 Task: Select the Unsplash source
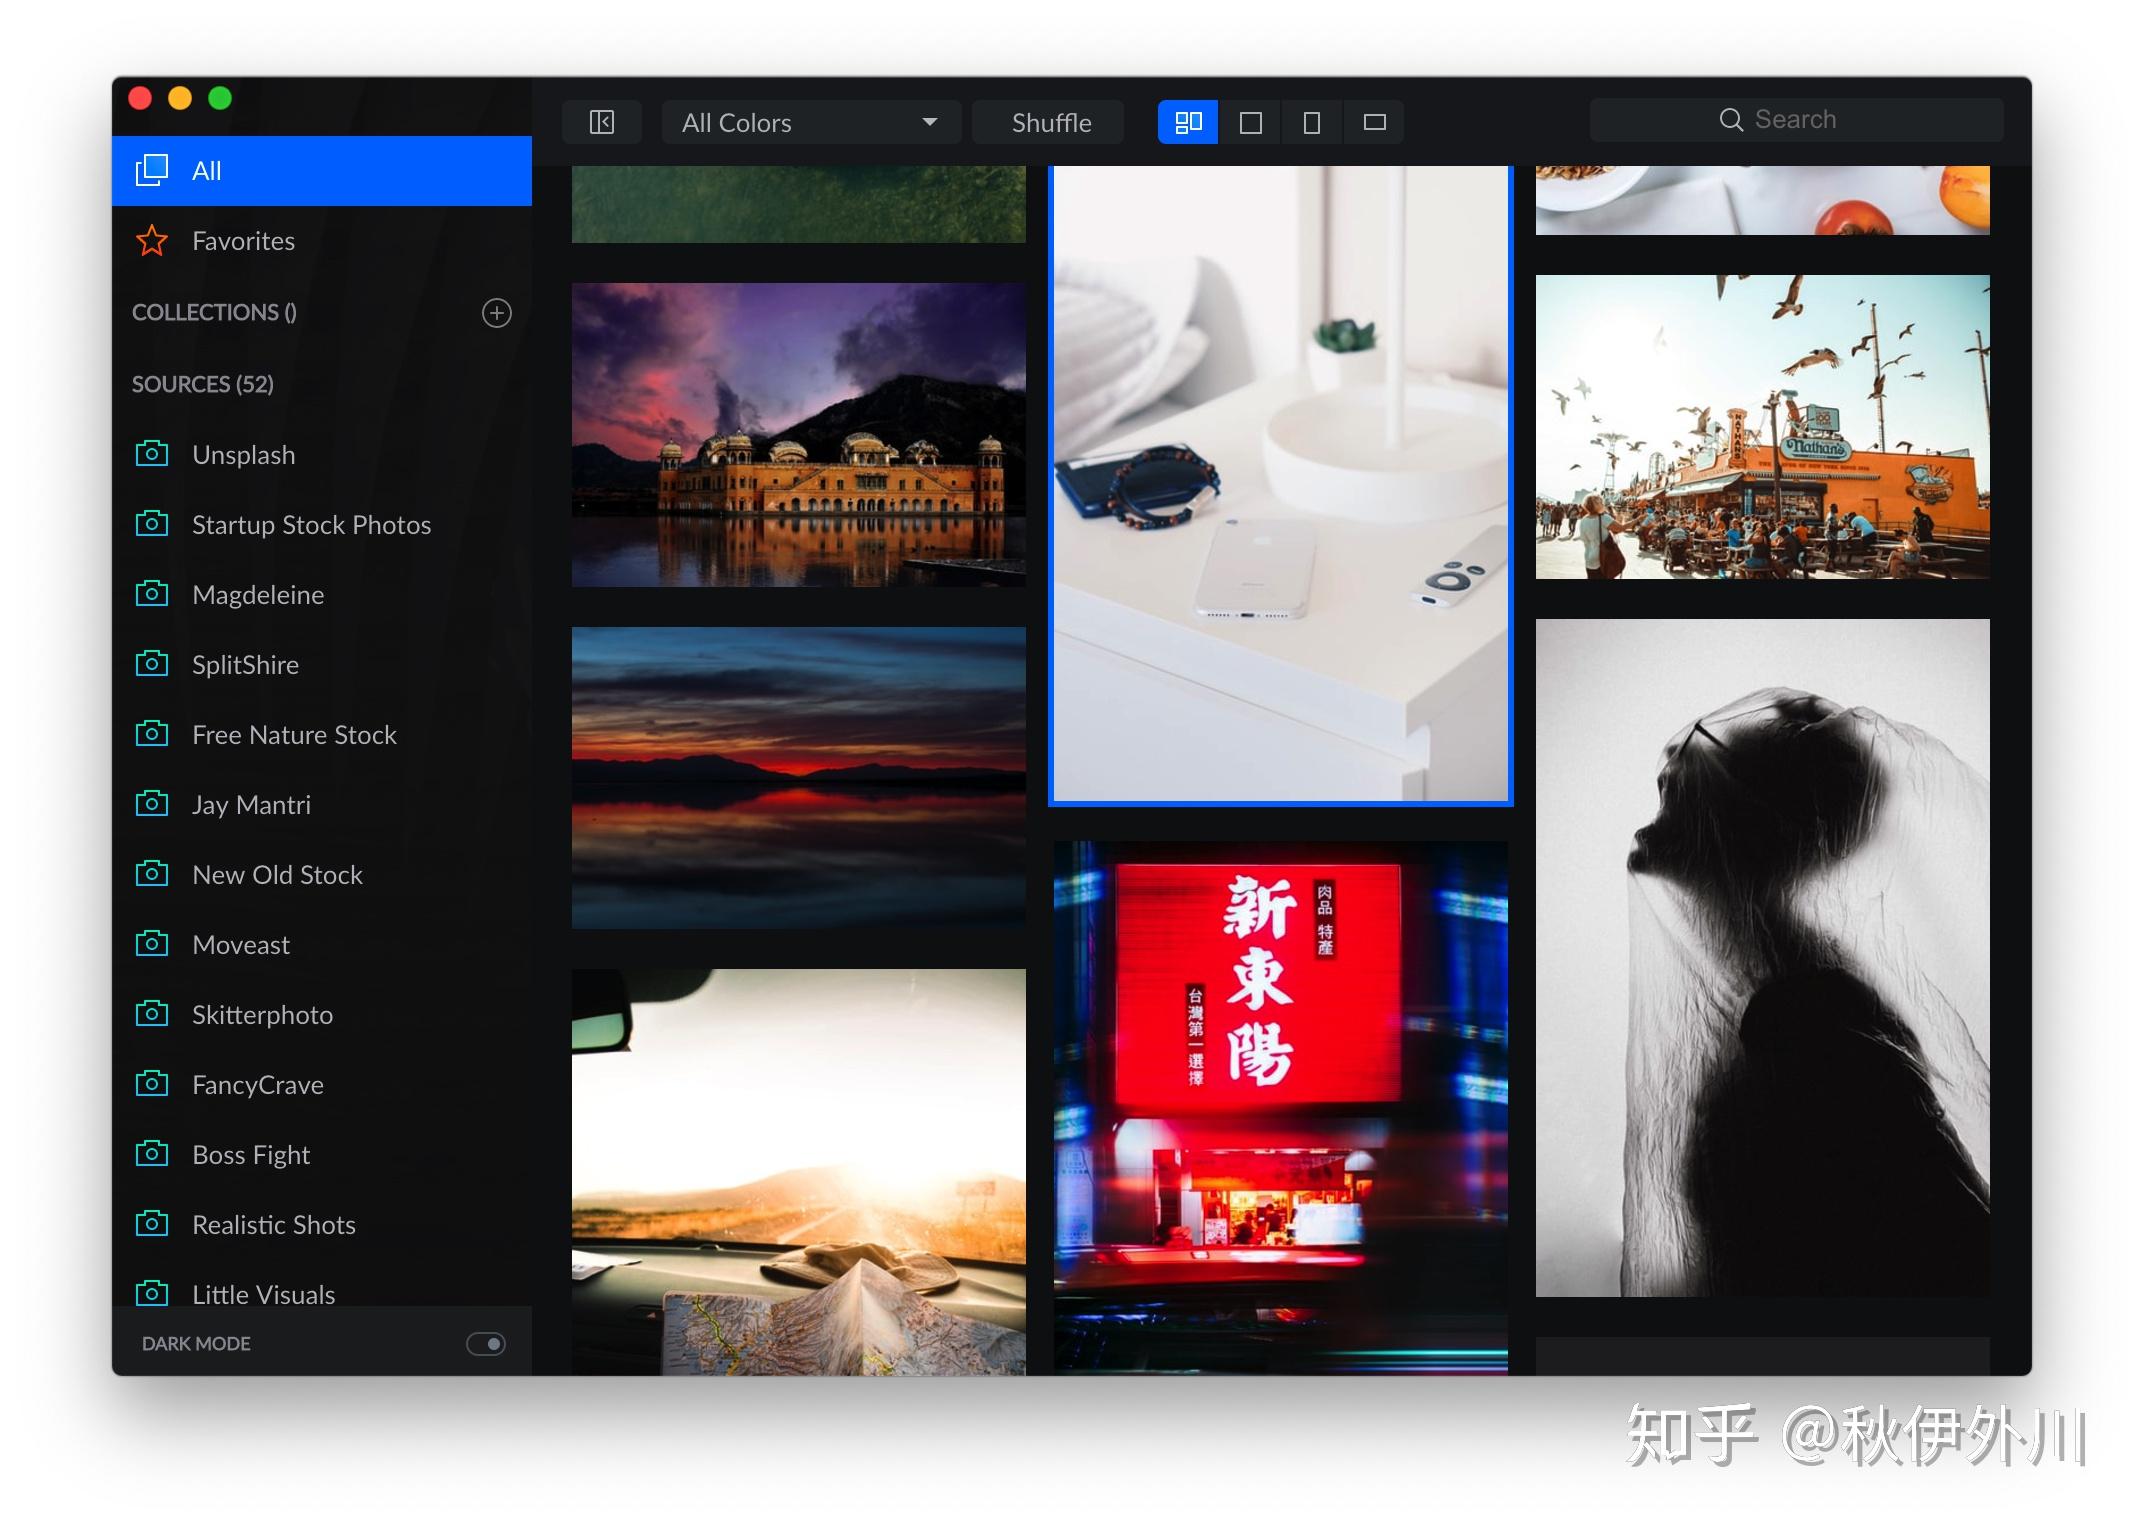(x=322, y=455)
